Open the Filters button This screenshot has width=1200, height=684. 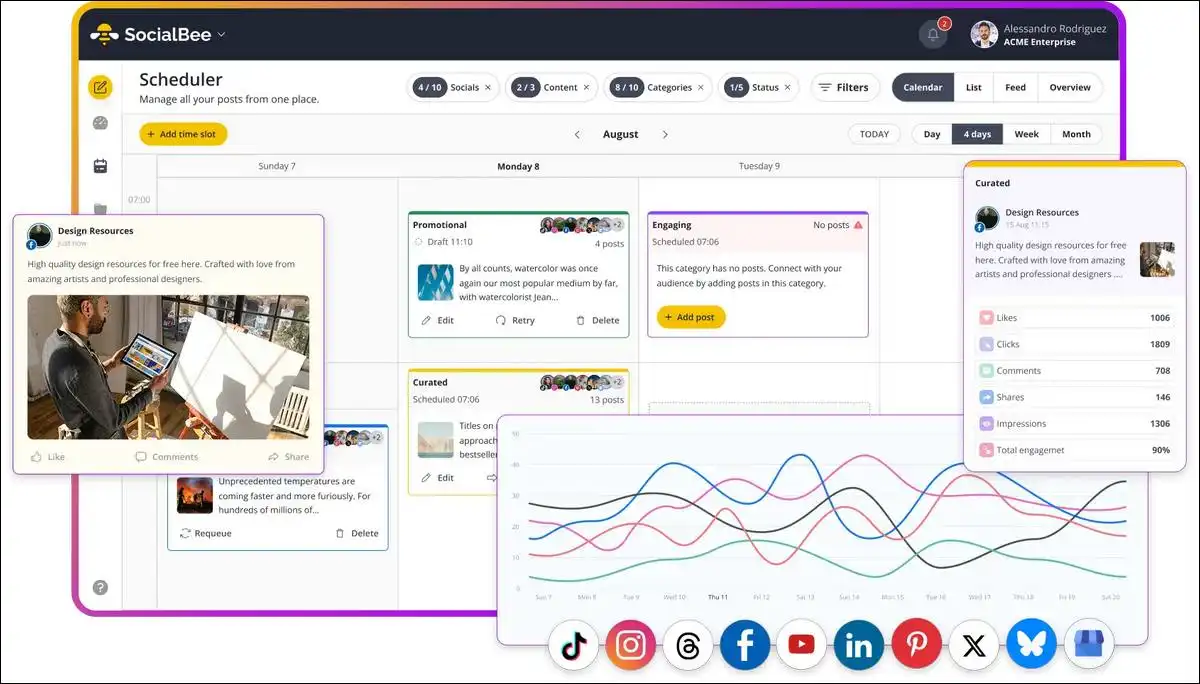(x=845, y=88)
